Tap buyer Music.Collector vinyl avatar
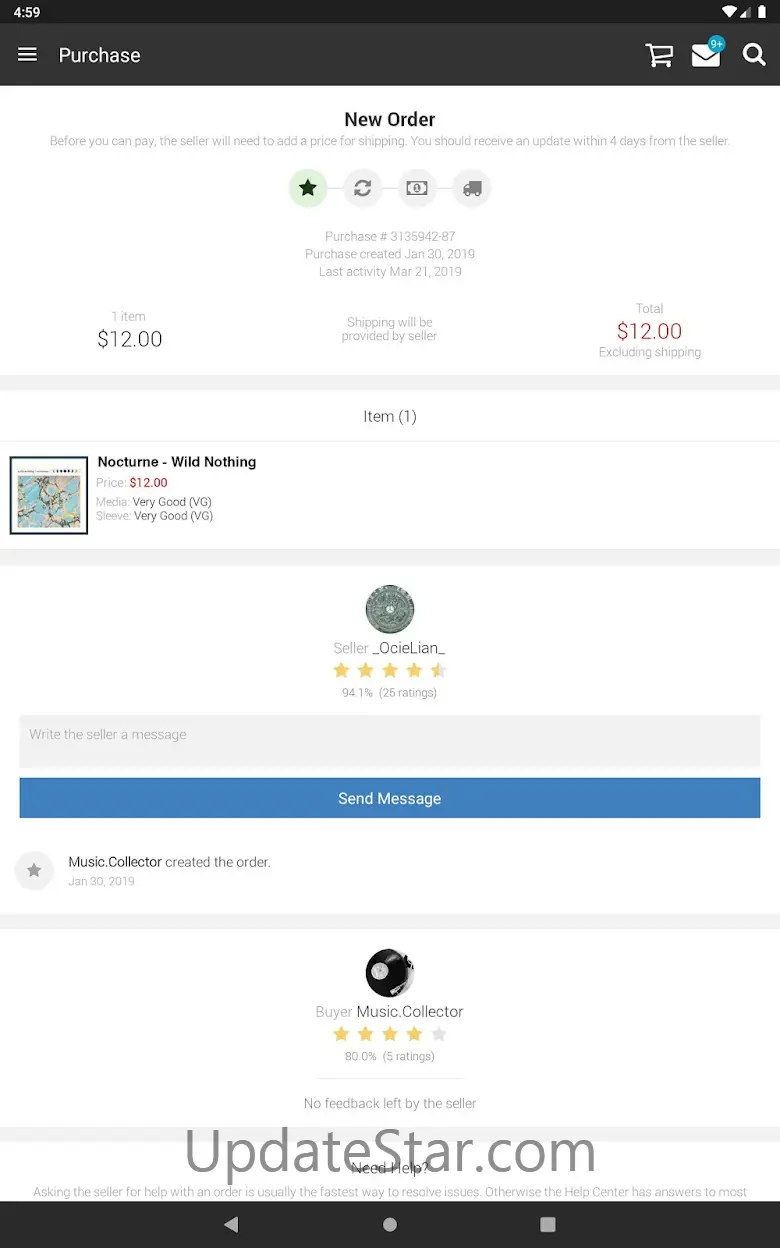 pyautogui.click(x=390, y=973)
